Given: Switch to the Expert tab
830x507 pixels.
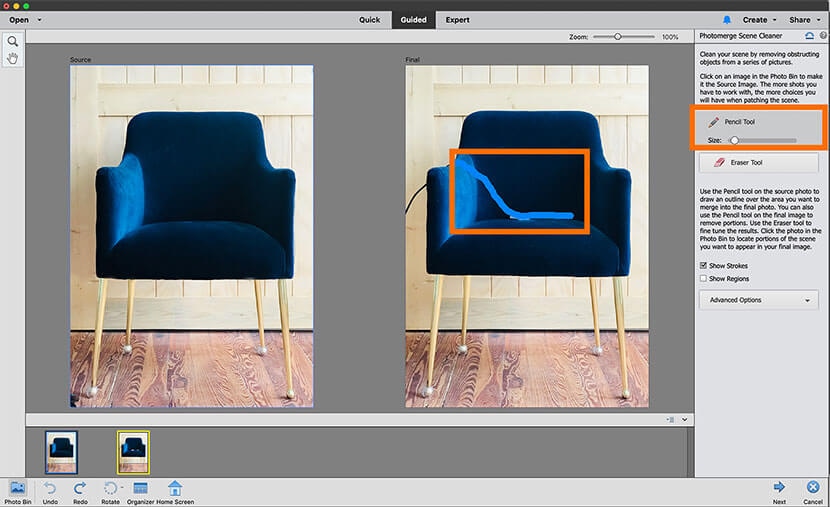Looking at the screenshot, I should point(457,19).
